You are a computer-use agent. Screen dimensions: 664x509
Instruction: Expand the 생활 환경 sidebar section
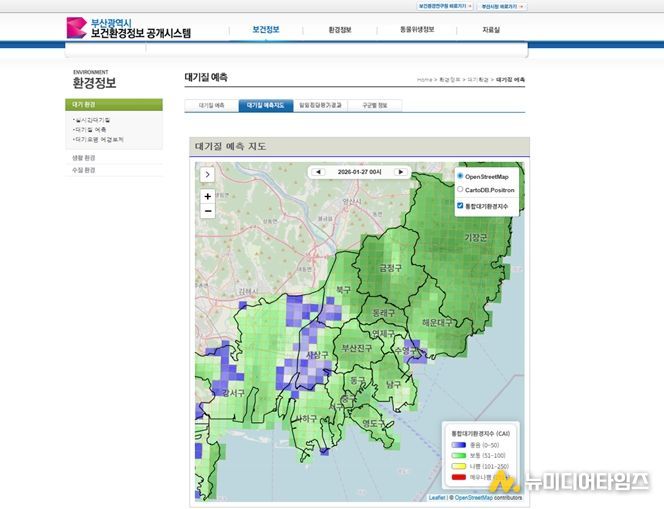[84, 157]
